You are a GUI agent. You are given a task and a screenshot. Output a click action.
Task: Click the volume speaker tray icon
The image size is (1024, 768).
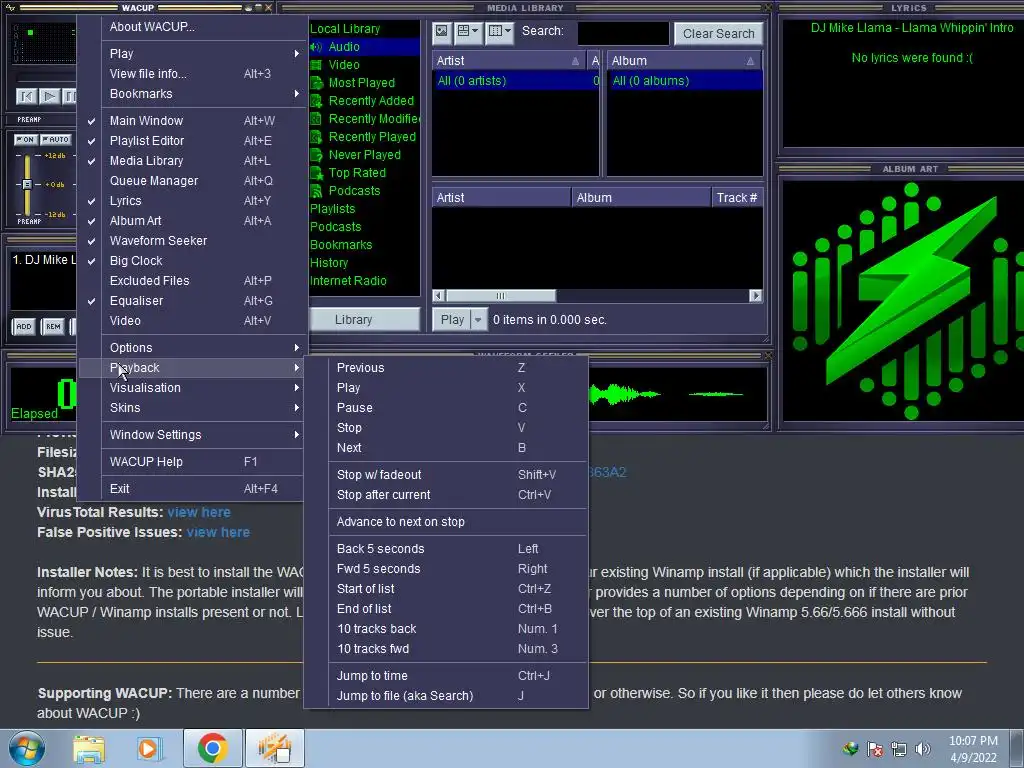pos(923,749)
